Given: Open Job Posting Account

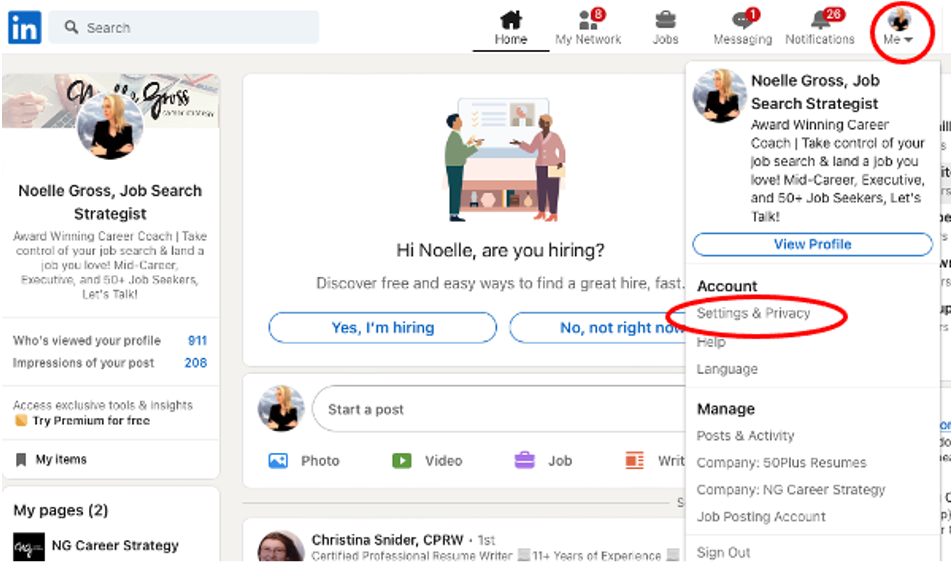Looking at the screenshot, I should pyautogui.click(x=761, y=516).
